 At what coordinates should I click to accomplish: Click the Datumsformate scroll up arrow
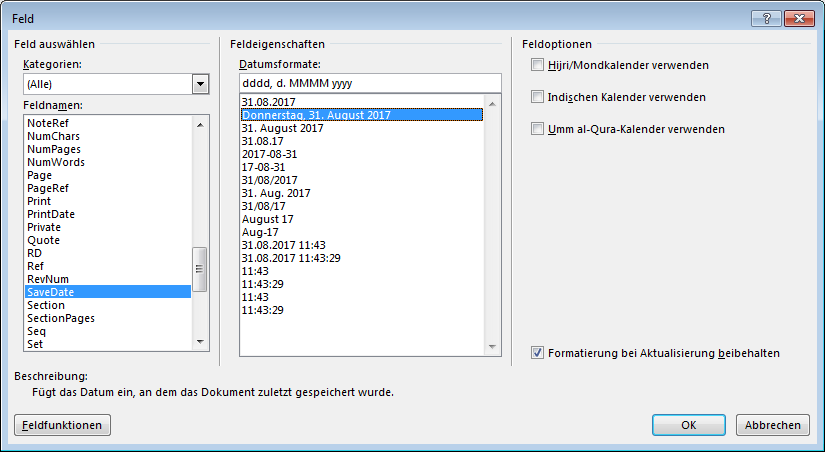tap(492, 104)
